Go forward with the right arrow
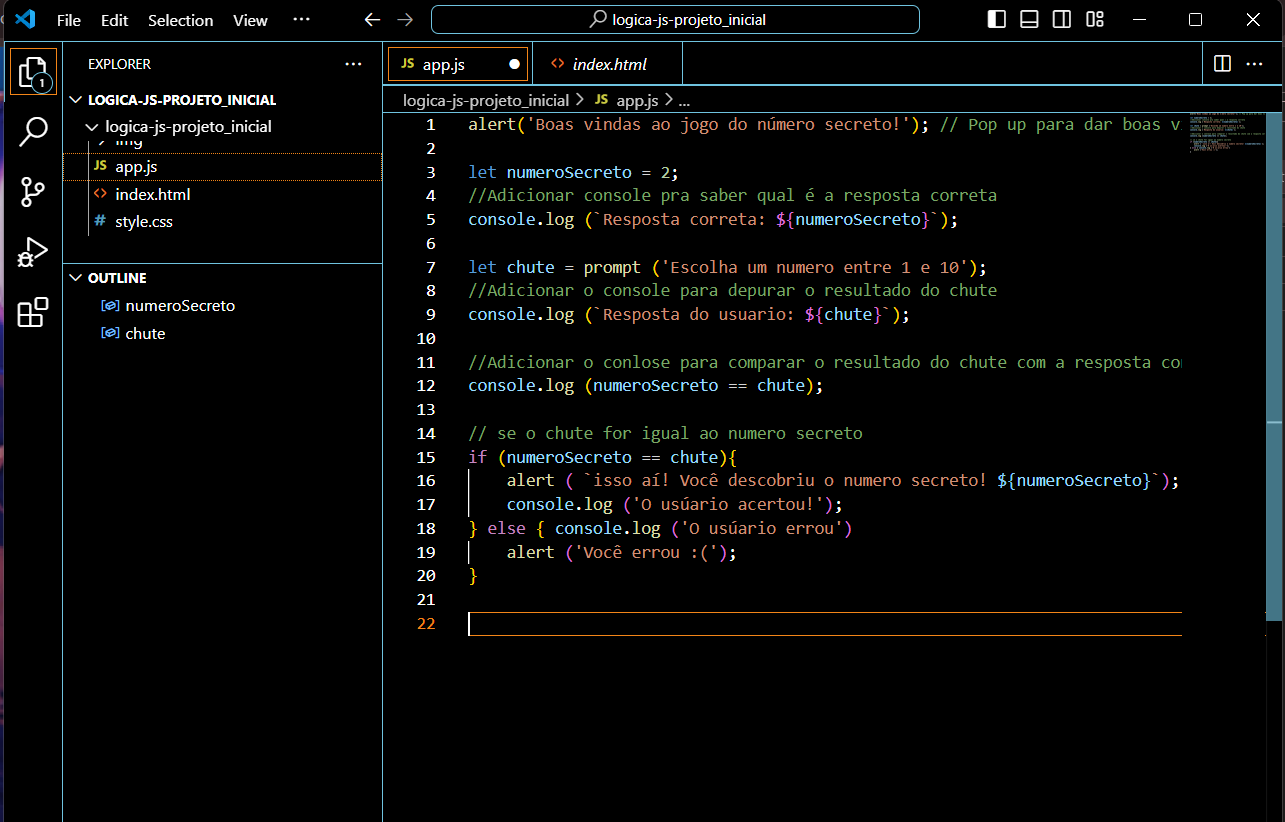 (x=405, y=20)
